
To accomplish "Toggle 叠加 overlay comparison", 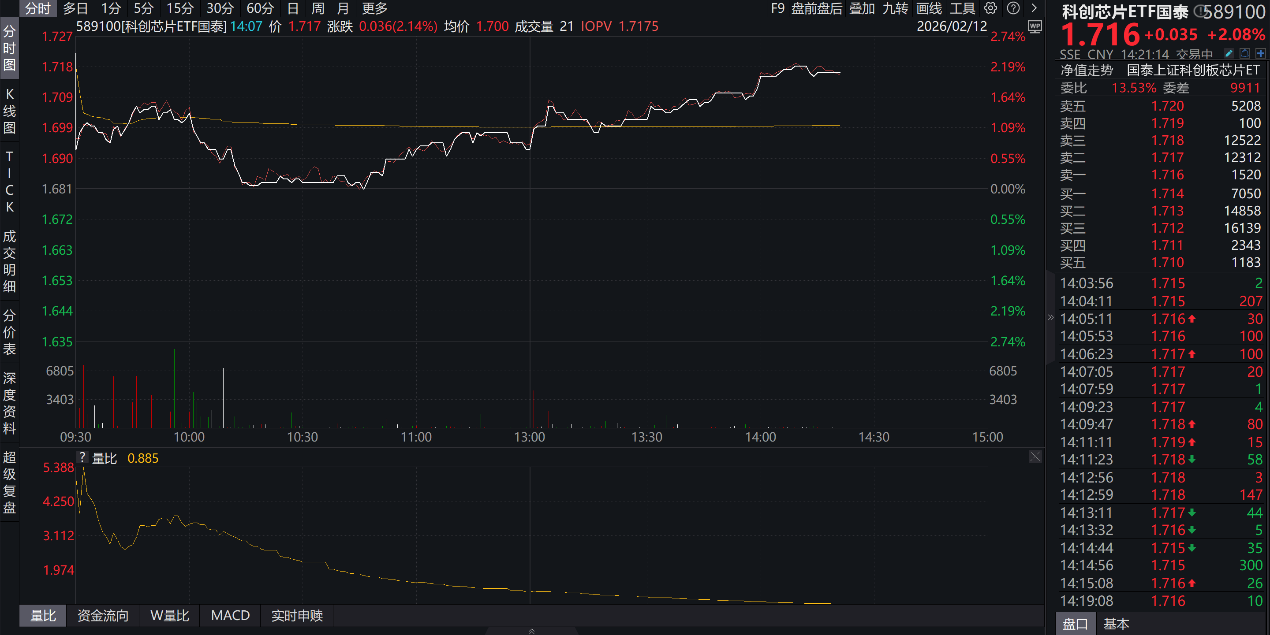I will point(861,8).
